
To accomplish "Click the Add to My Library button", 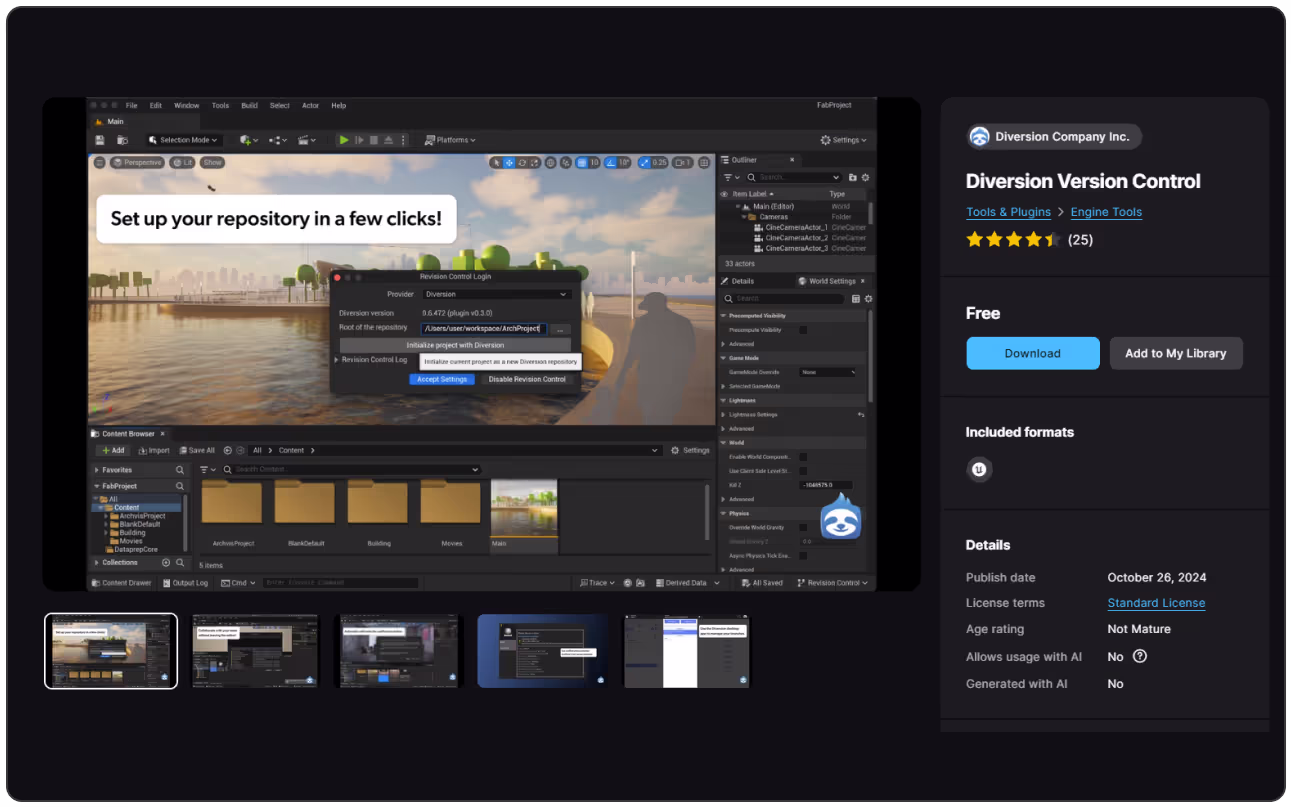I will click(1176, 353).
